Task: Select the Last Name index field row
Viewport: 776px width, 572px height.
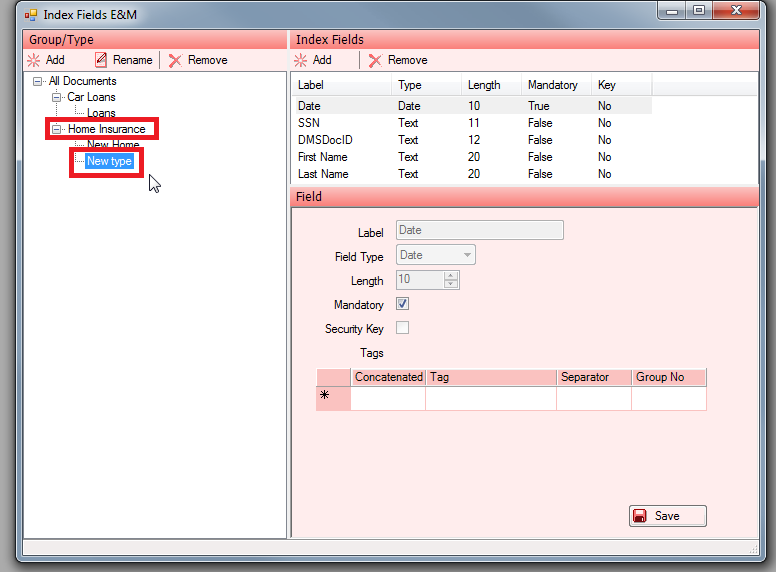Action: (x=323, y=174)
